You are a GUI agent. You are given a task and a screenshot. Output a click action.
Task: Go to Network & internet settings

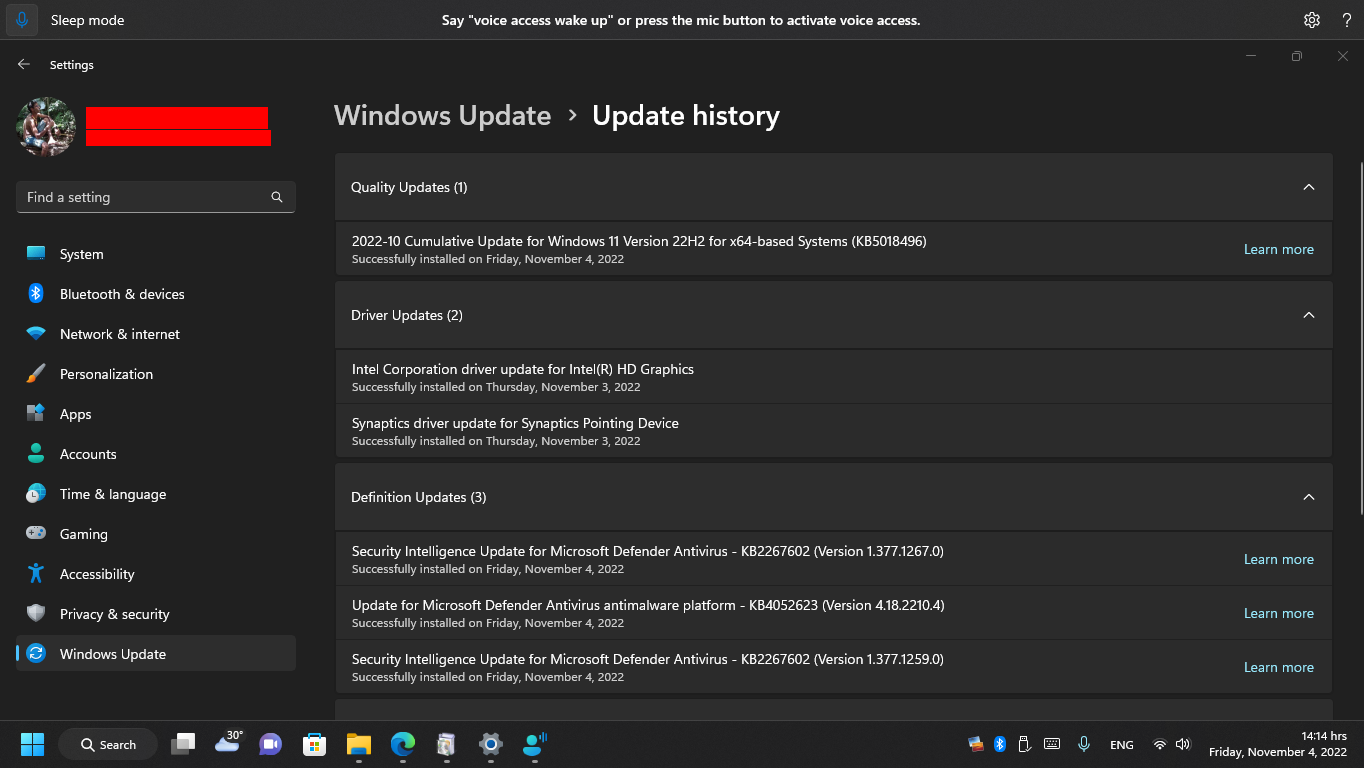156,334
